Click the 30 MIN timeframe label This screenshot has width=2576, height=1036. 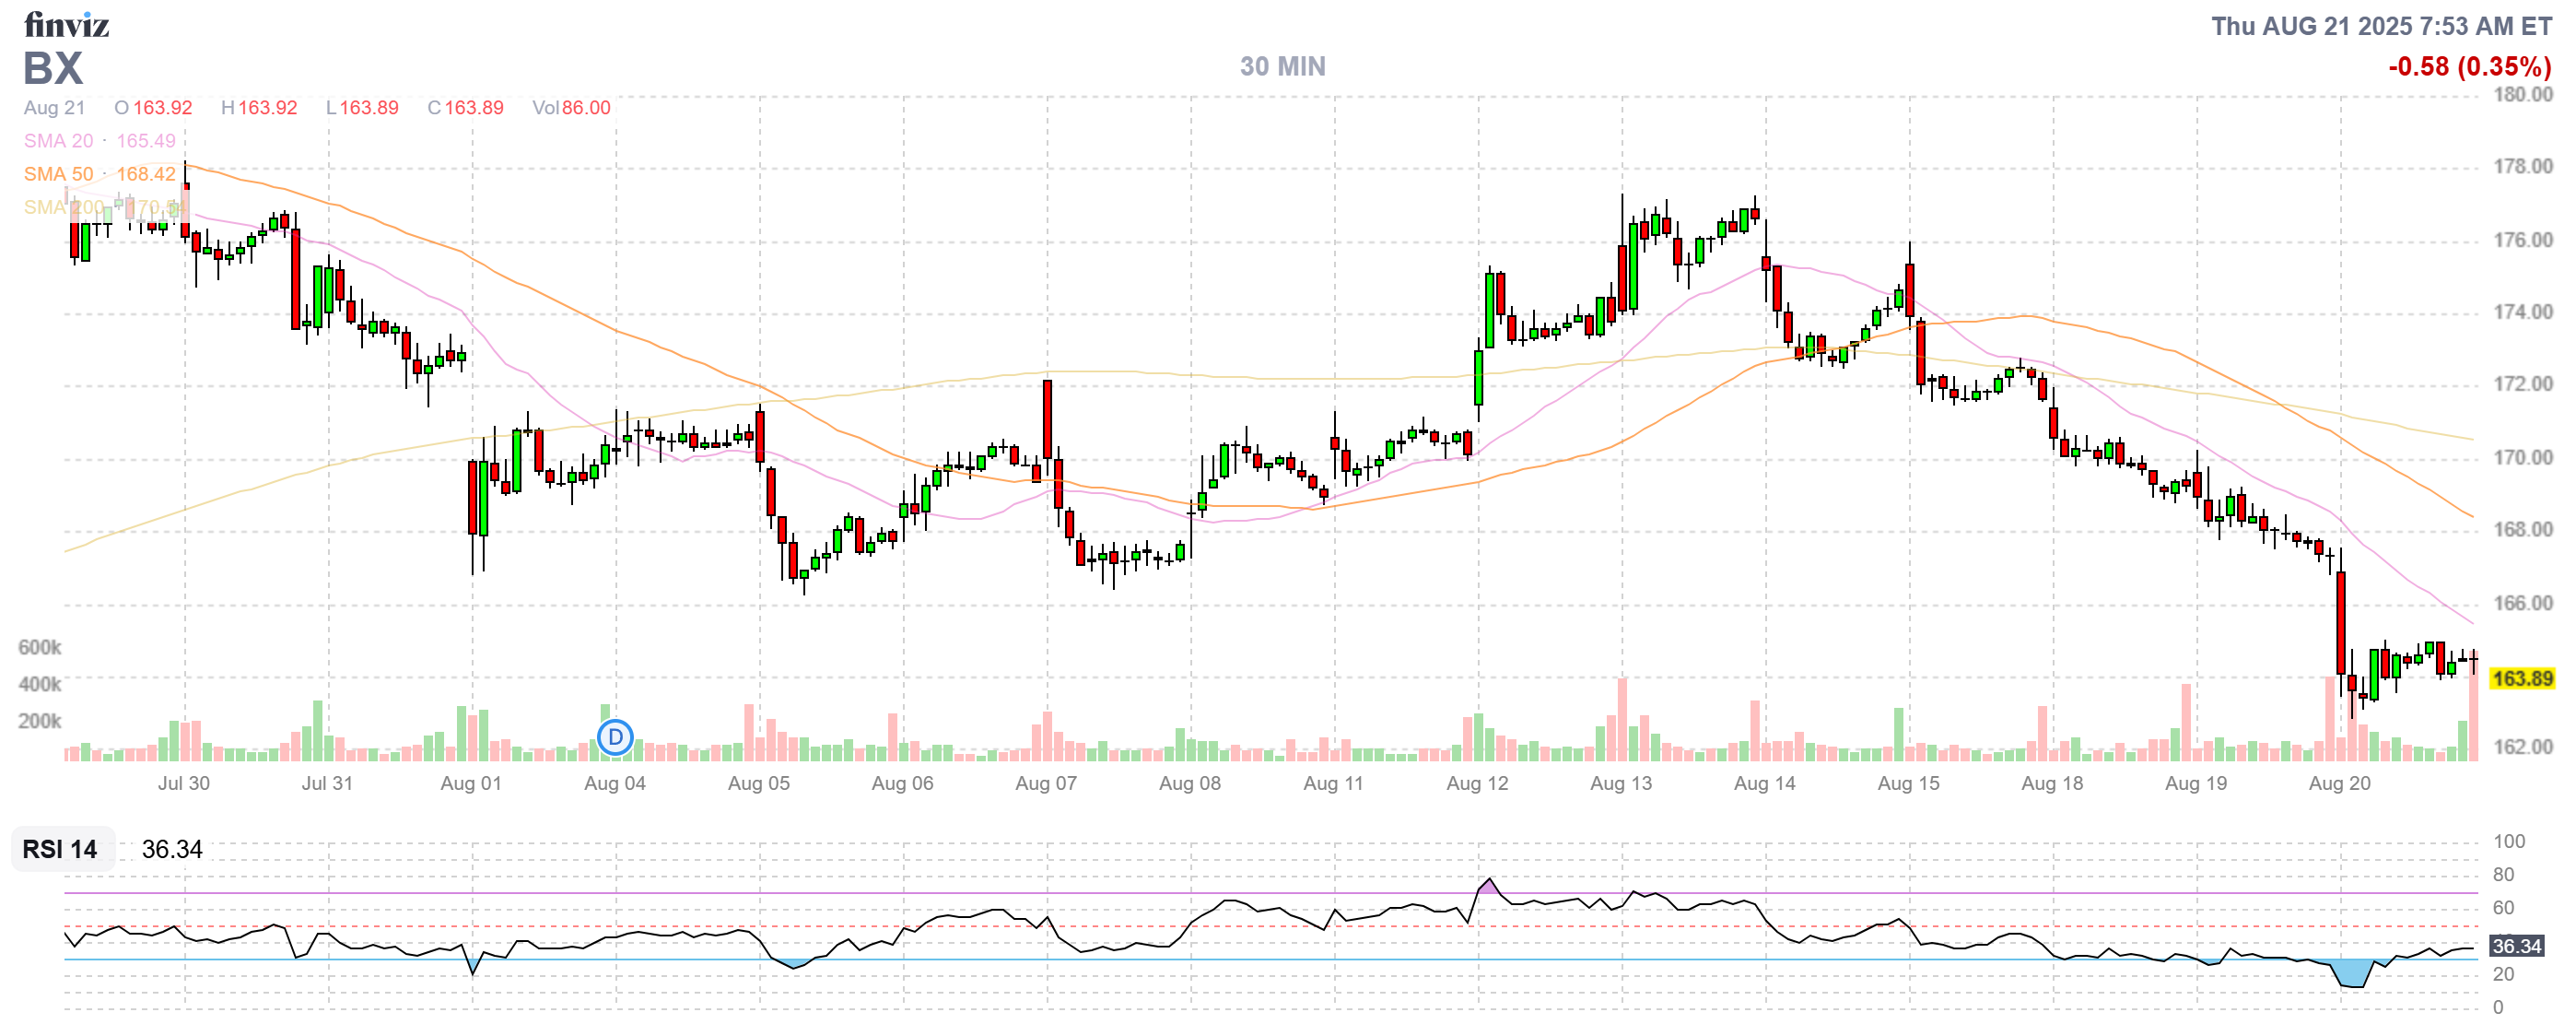1282,67
